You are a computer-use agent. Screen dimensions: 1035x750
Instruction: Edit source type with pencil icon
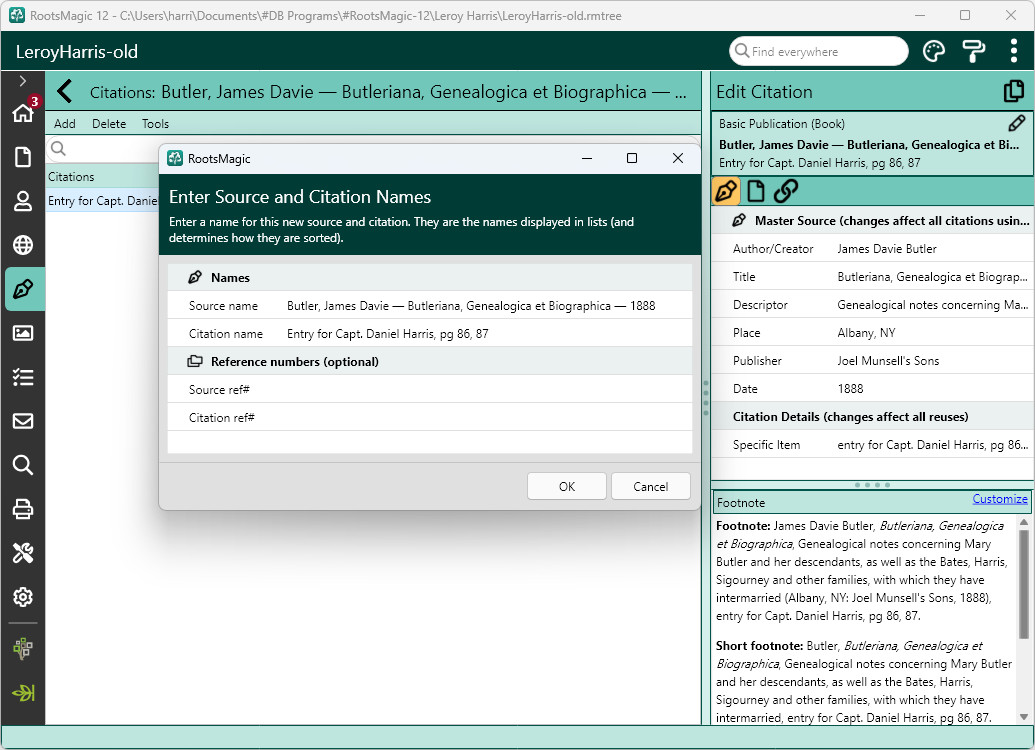[x=1017, y=123]
